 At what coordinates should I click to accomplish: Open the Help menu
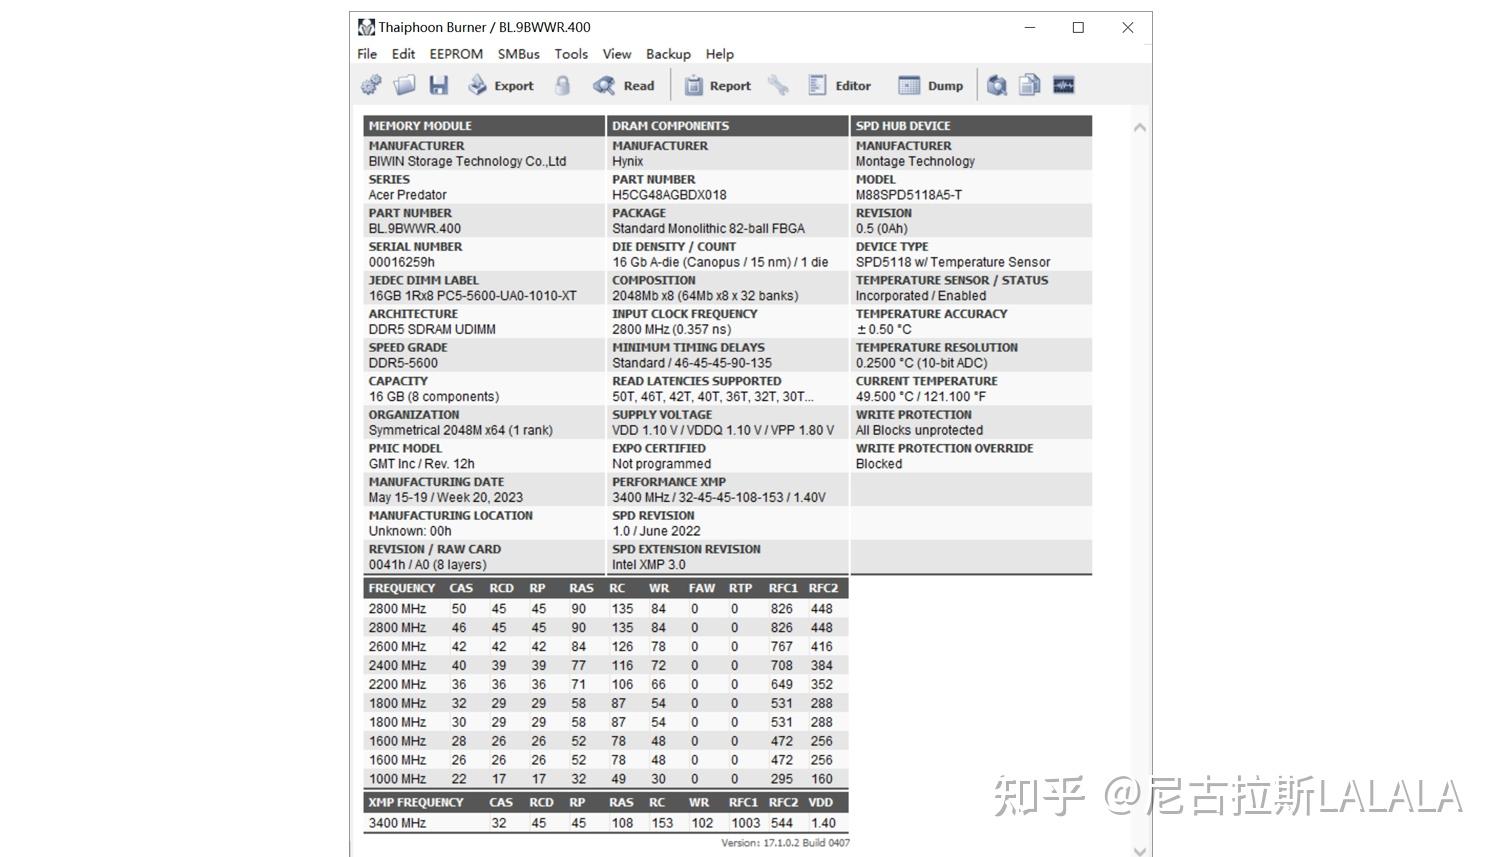click(x=720, y=54)
